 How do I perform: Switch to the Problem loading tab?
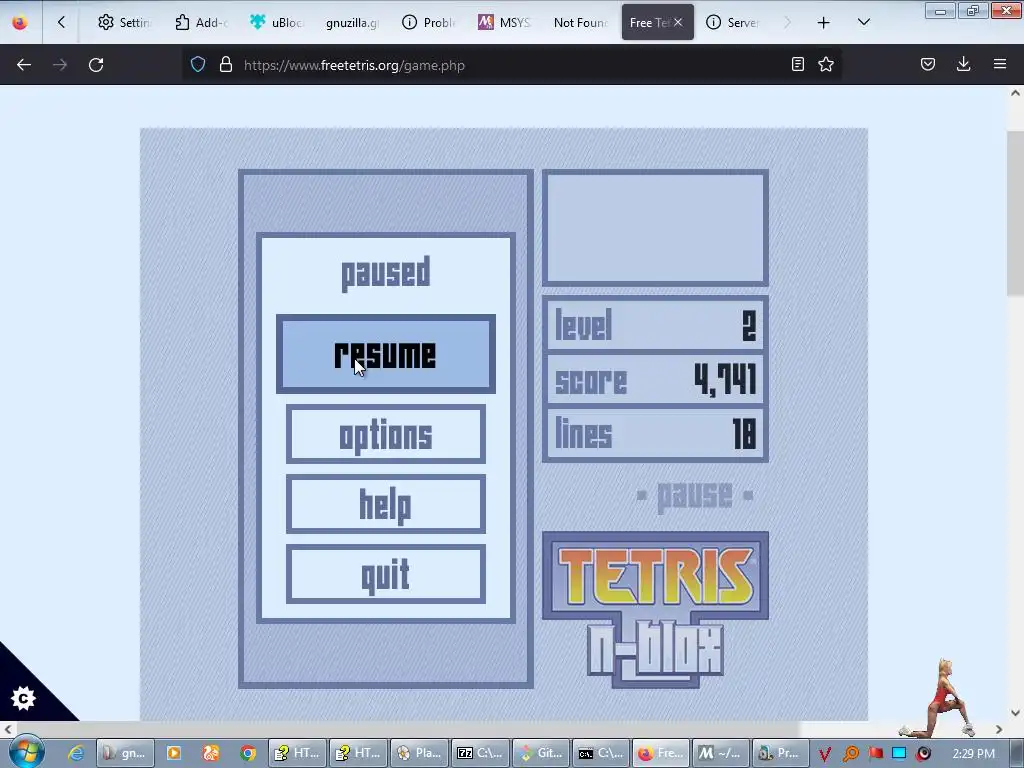pos(429,22)
